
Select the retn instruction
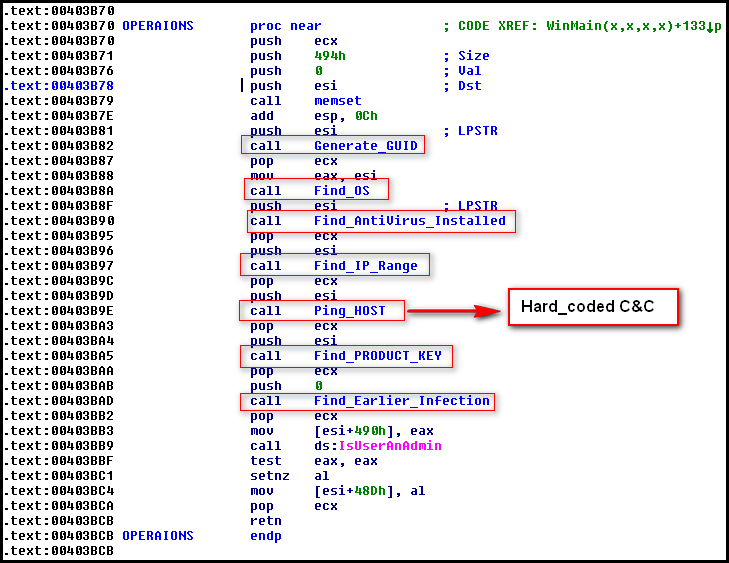click(x=265, y=521)
